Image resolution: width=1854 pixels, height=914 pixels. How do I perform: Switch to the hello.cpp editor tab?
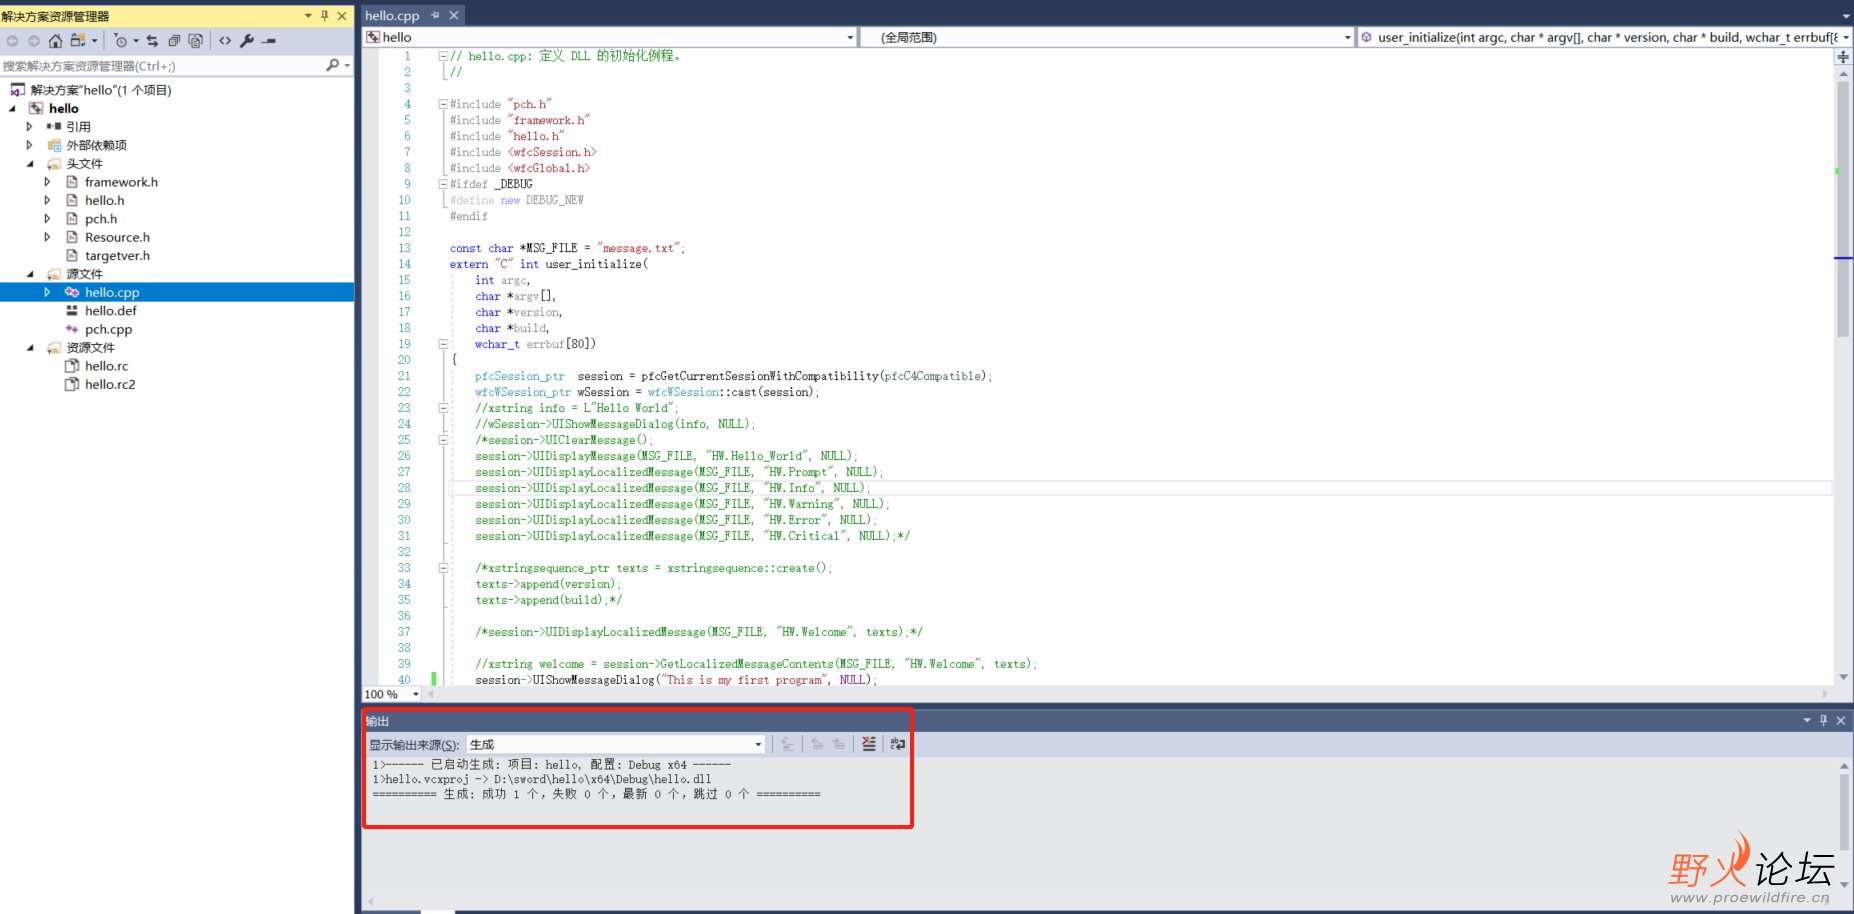tap(392, 16)
